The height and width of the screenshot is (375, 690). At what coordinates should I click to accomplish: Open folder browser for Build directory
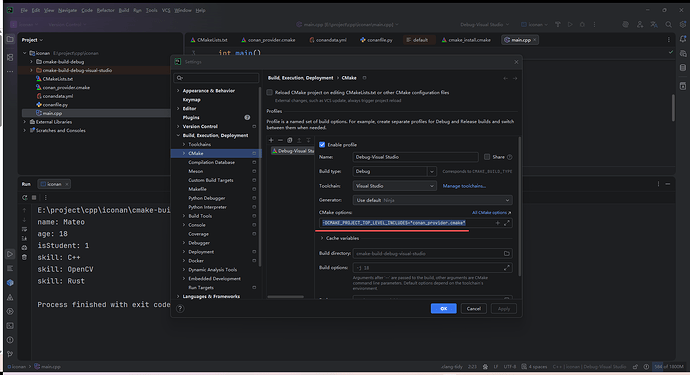pos(506,254)
